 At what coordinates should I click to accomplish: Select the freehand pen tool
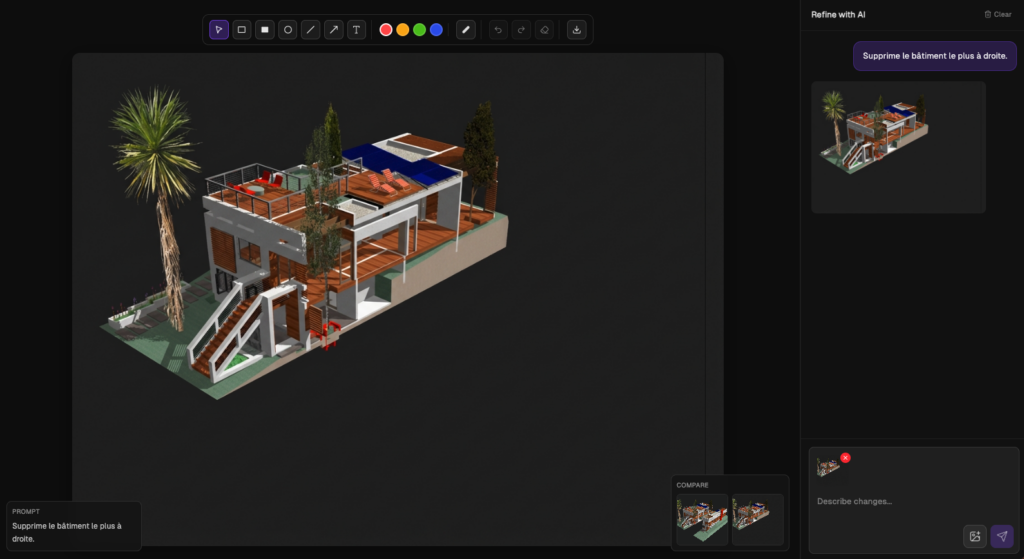(x=466, y=30)
